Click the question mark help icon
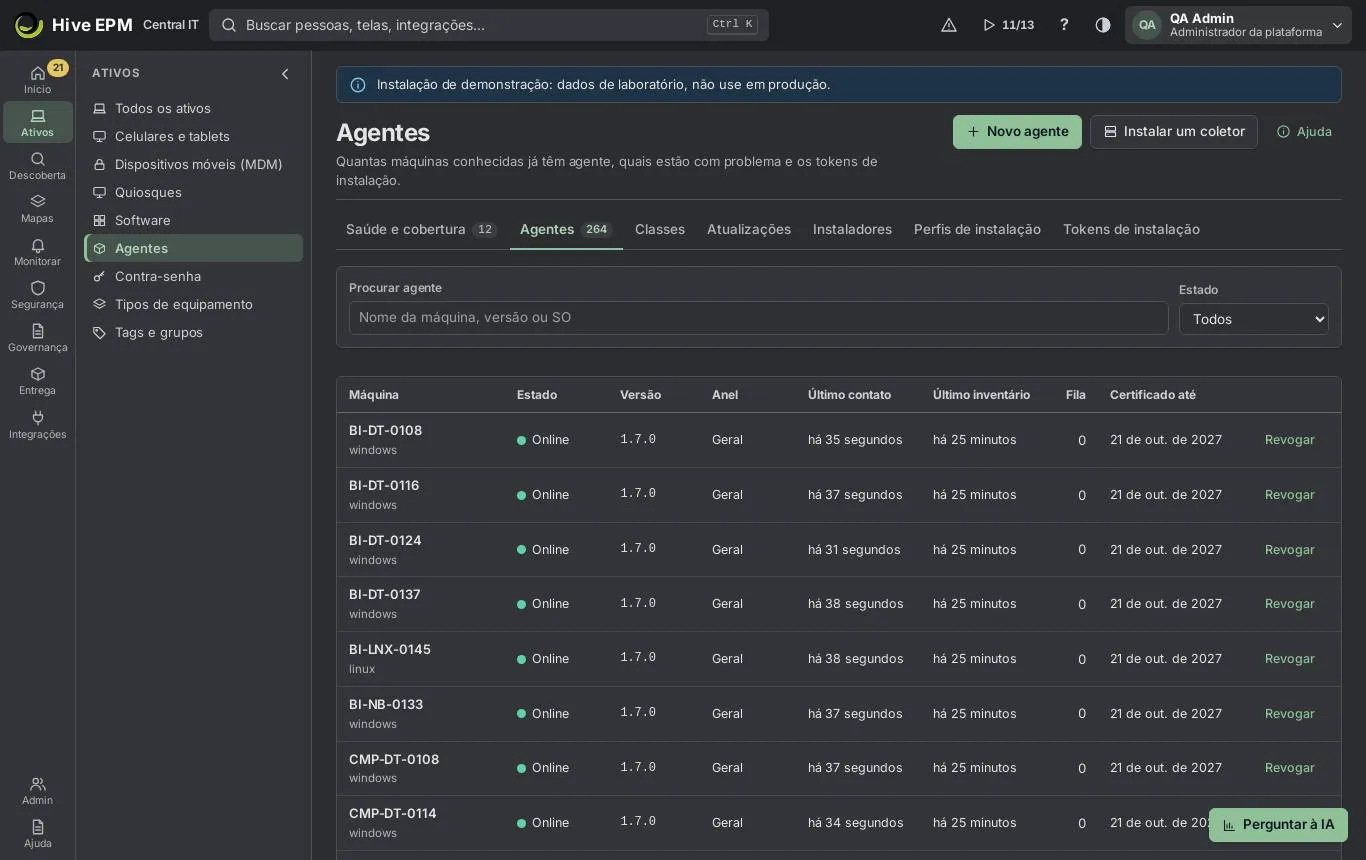1366x860 pixels. point(1064,25)
